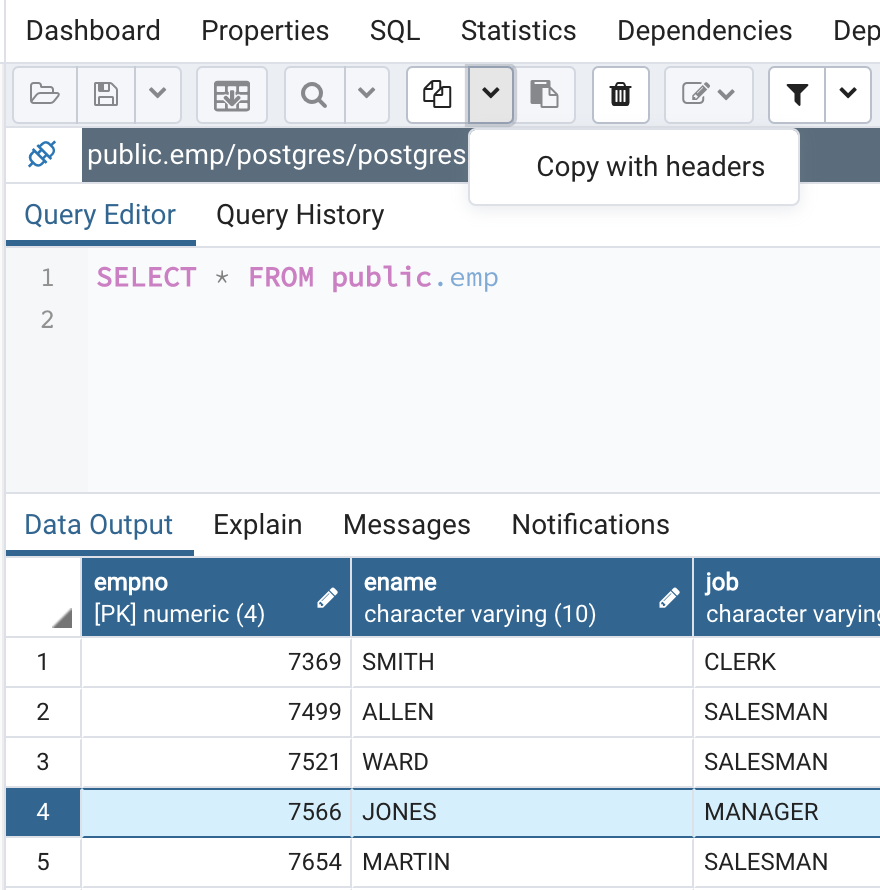Switch to the Query History tab
880x890 pixels.
point(300,215)
